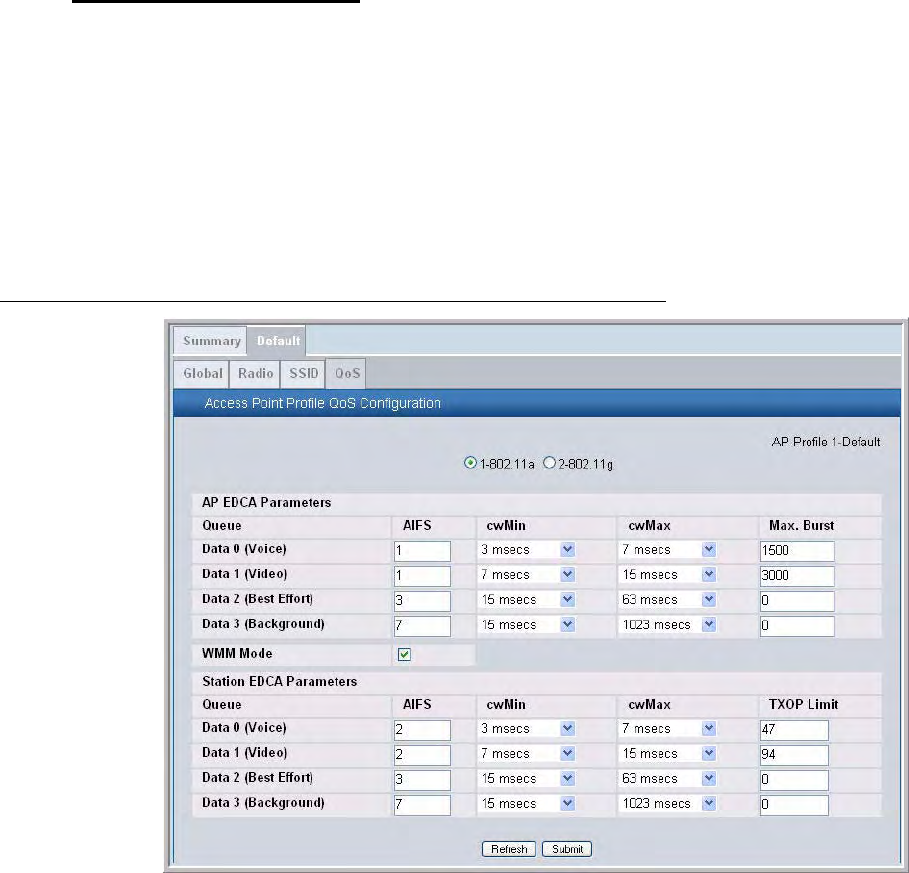
Task: Open Station Background cwMax dropdown
Action: pyautogui.click(x=668, y=803)
